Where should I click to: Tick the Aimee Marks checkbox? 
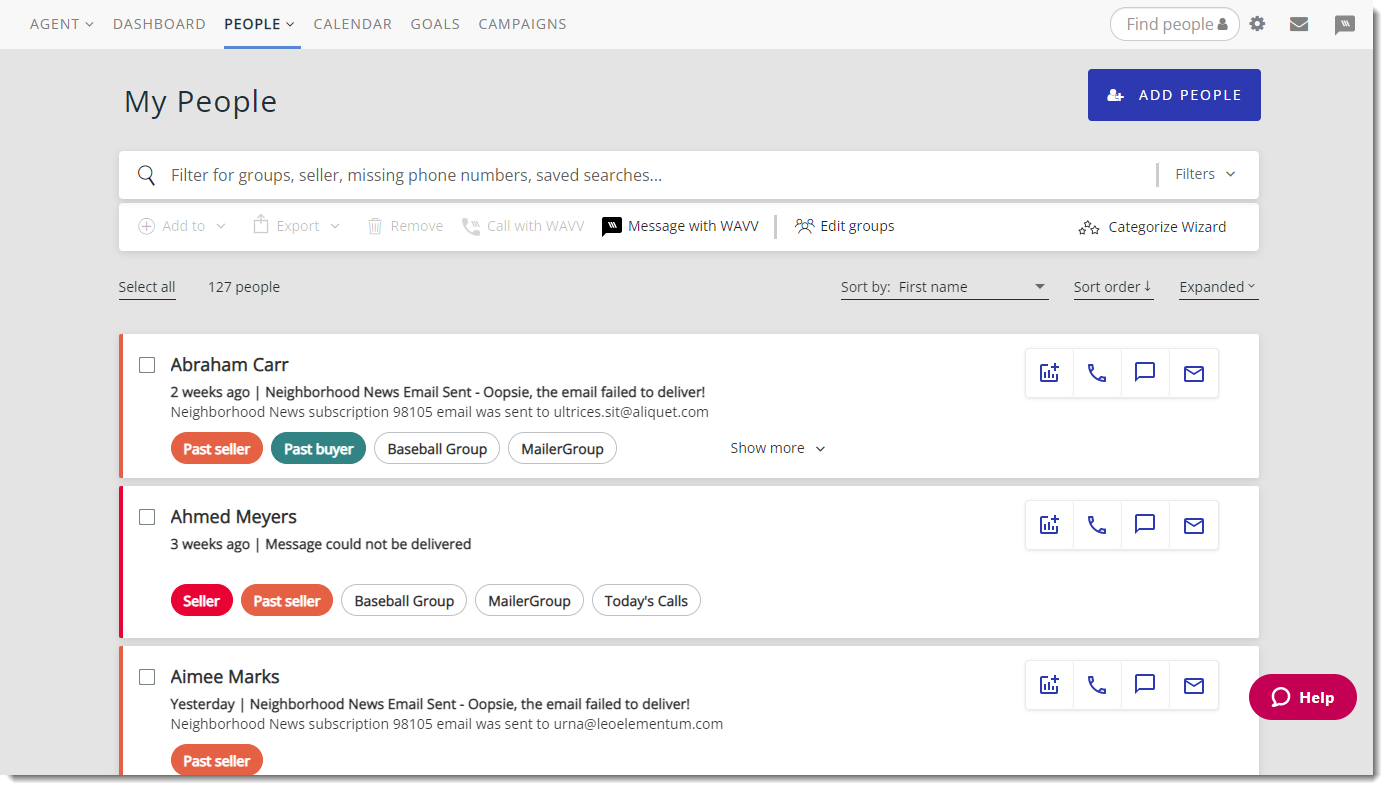pyautogui.click(x=147, y=677)
